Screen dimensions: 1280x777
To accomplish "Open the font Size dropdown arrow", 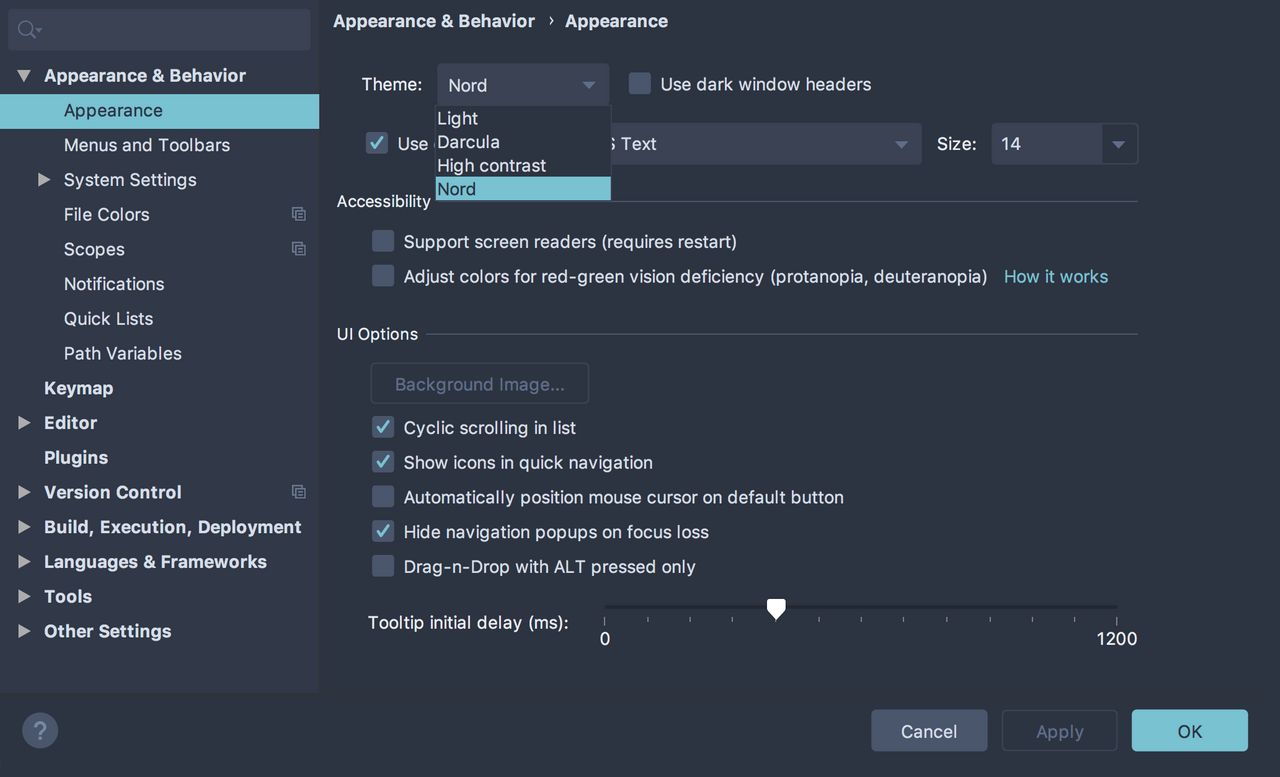I will pyautogui.click(x=1119, y=144).
